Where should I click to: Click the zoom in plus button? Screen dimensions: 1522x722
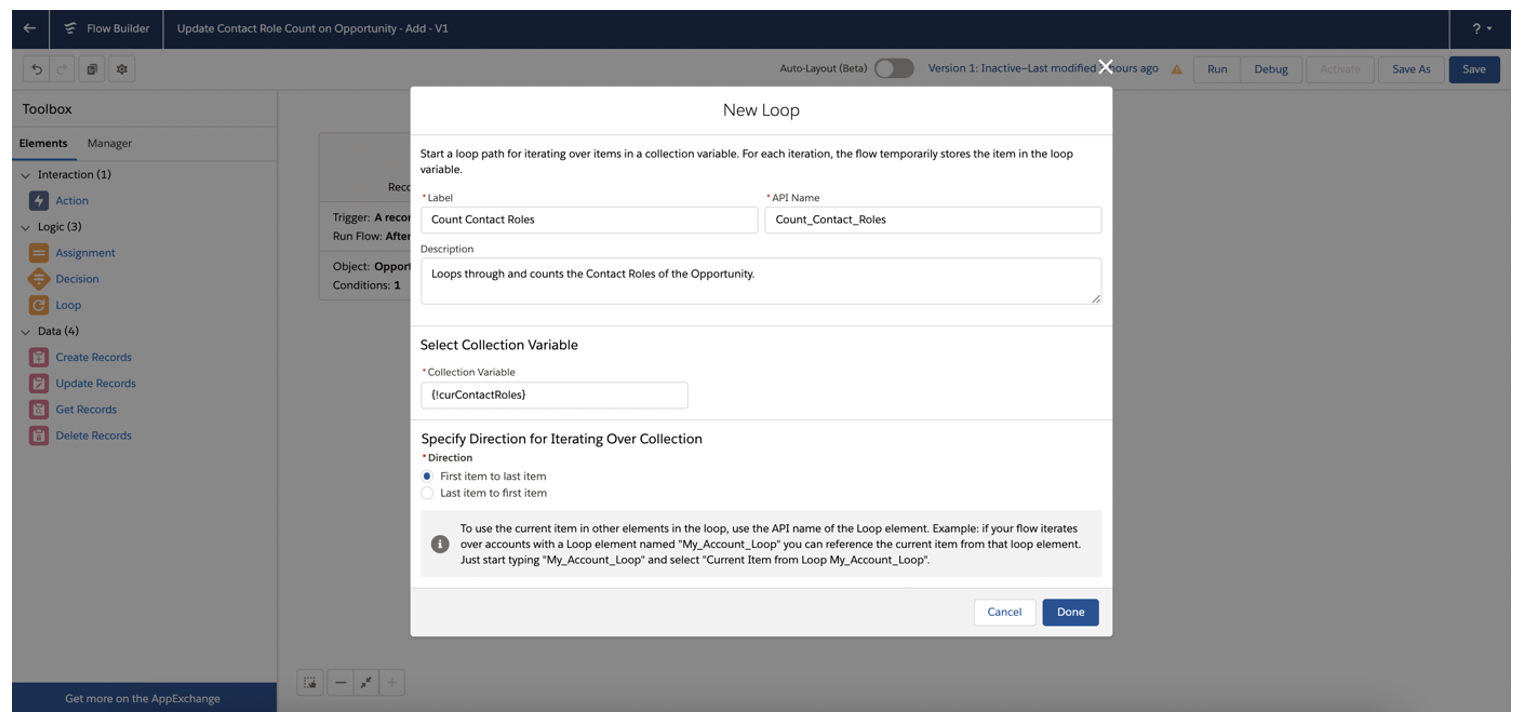click(x=392, y=683)
